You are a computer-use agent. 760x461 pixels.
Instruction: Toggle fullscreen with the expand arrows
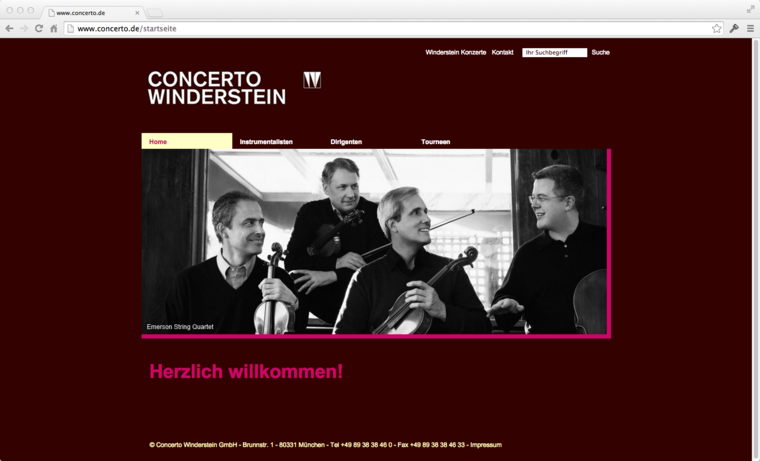point(750,9)
